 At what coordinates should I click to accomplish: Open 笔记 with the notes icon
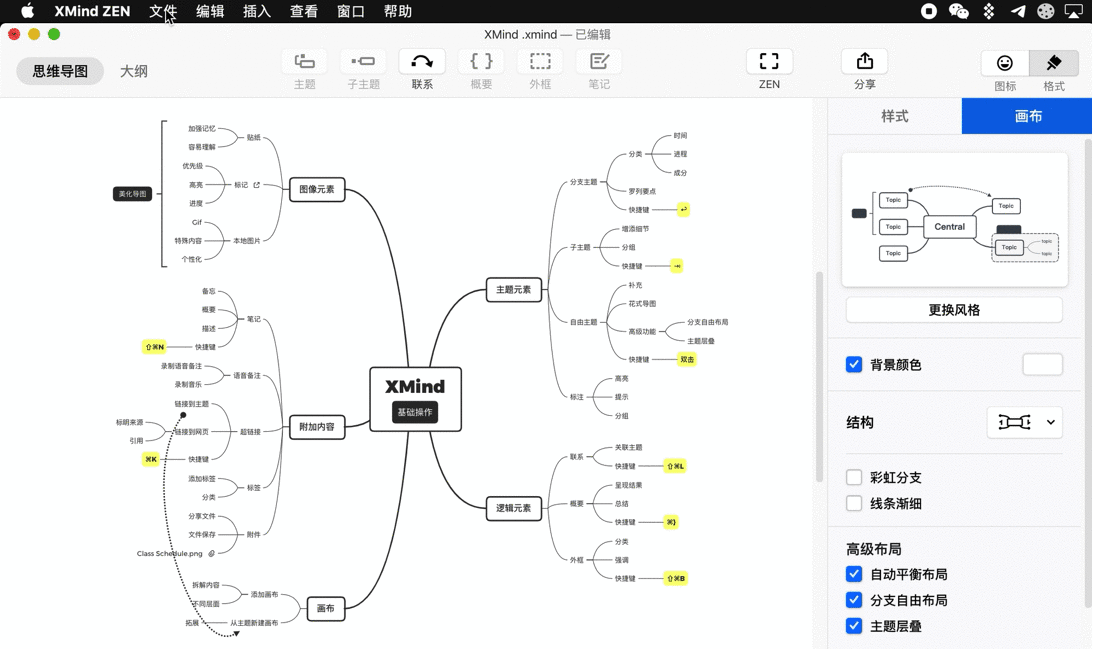(x=598, y=61)
